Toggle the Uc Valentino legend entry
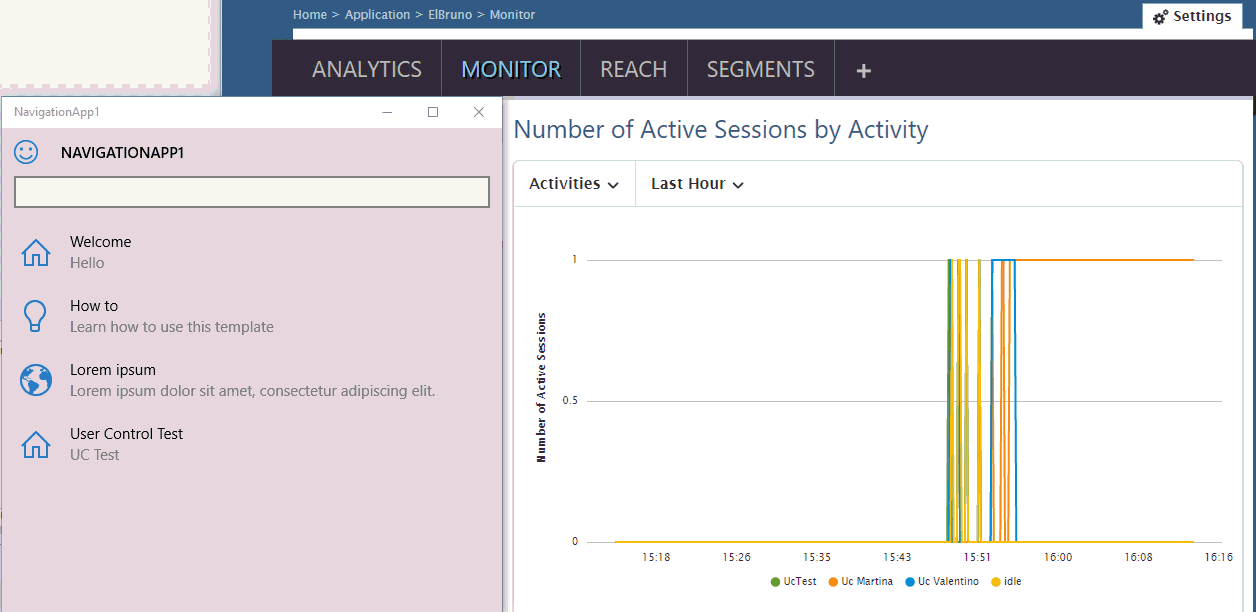1256x612 pixels. (941, 582)
